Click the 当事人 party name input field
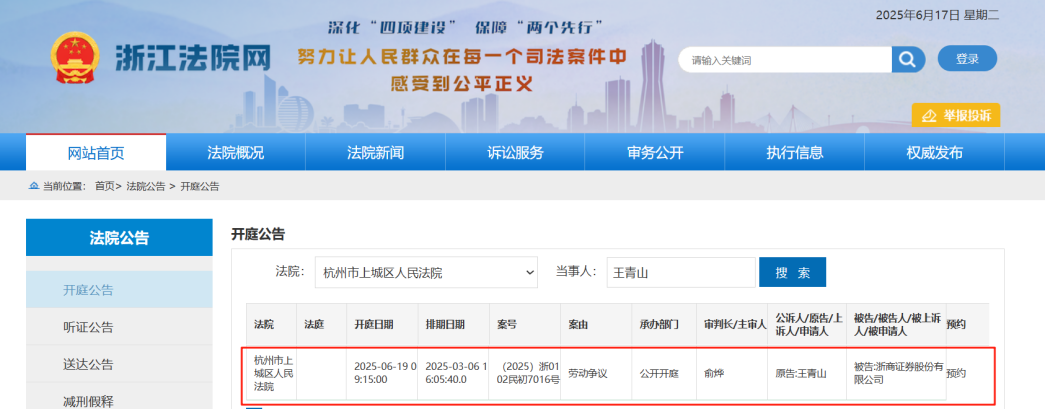 click(x=680, y=272)
